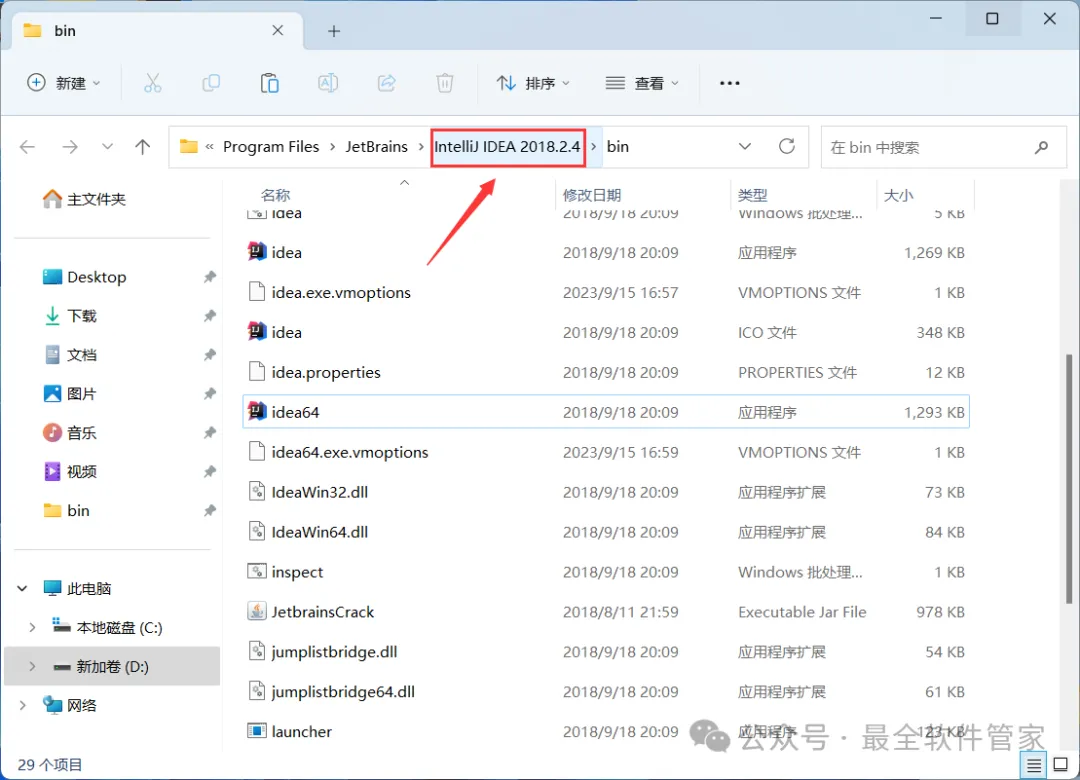This screenshot has height=780, width=1080.
Task: Open the three-dot more options menu
Action: 729,83
